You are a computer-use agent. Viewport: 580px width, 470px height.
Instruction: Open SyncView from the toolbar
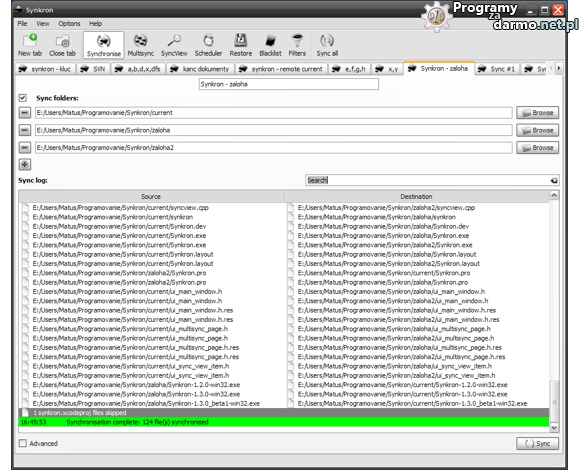click(x=174, y=45)
